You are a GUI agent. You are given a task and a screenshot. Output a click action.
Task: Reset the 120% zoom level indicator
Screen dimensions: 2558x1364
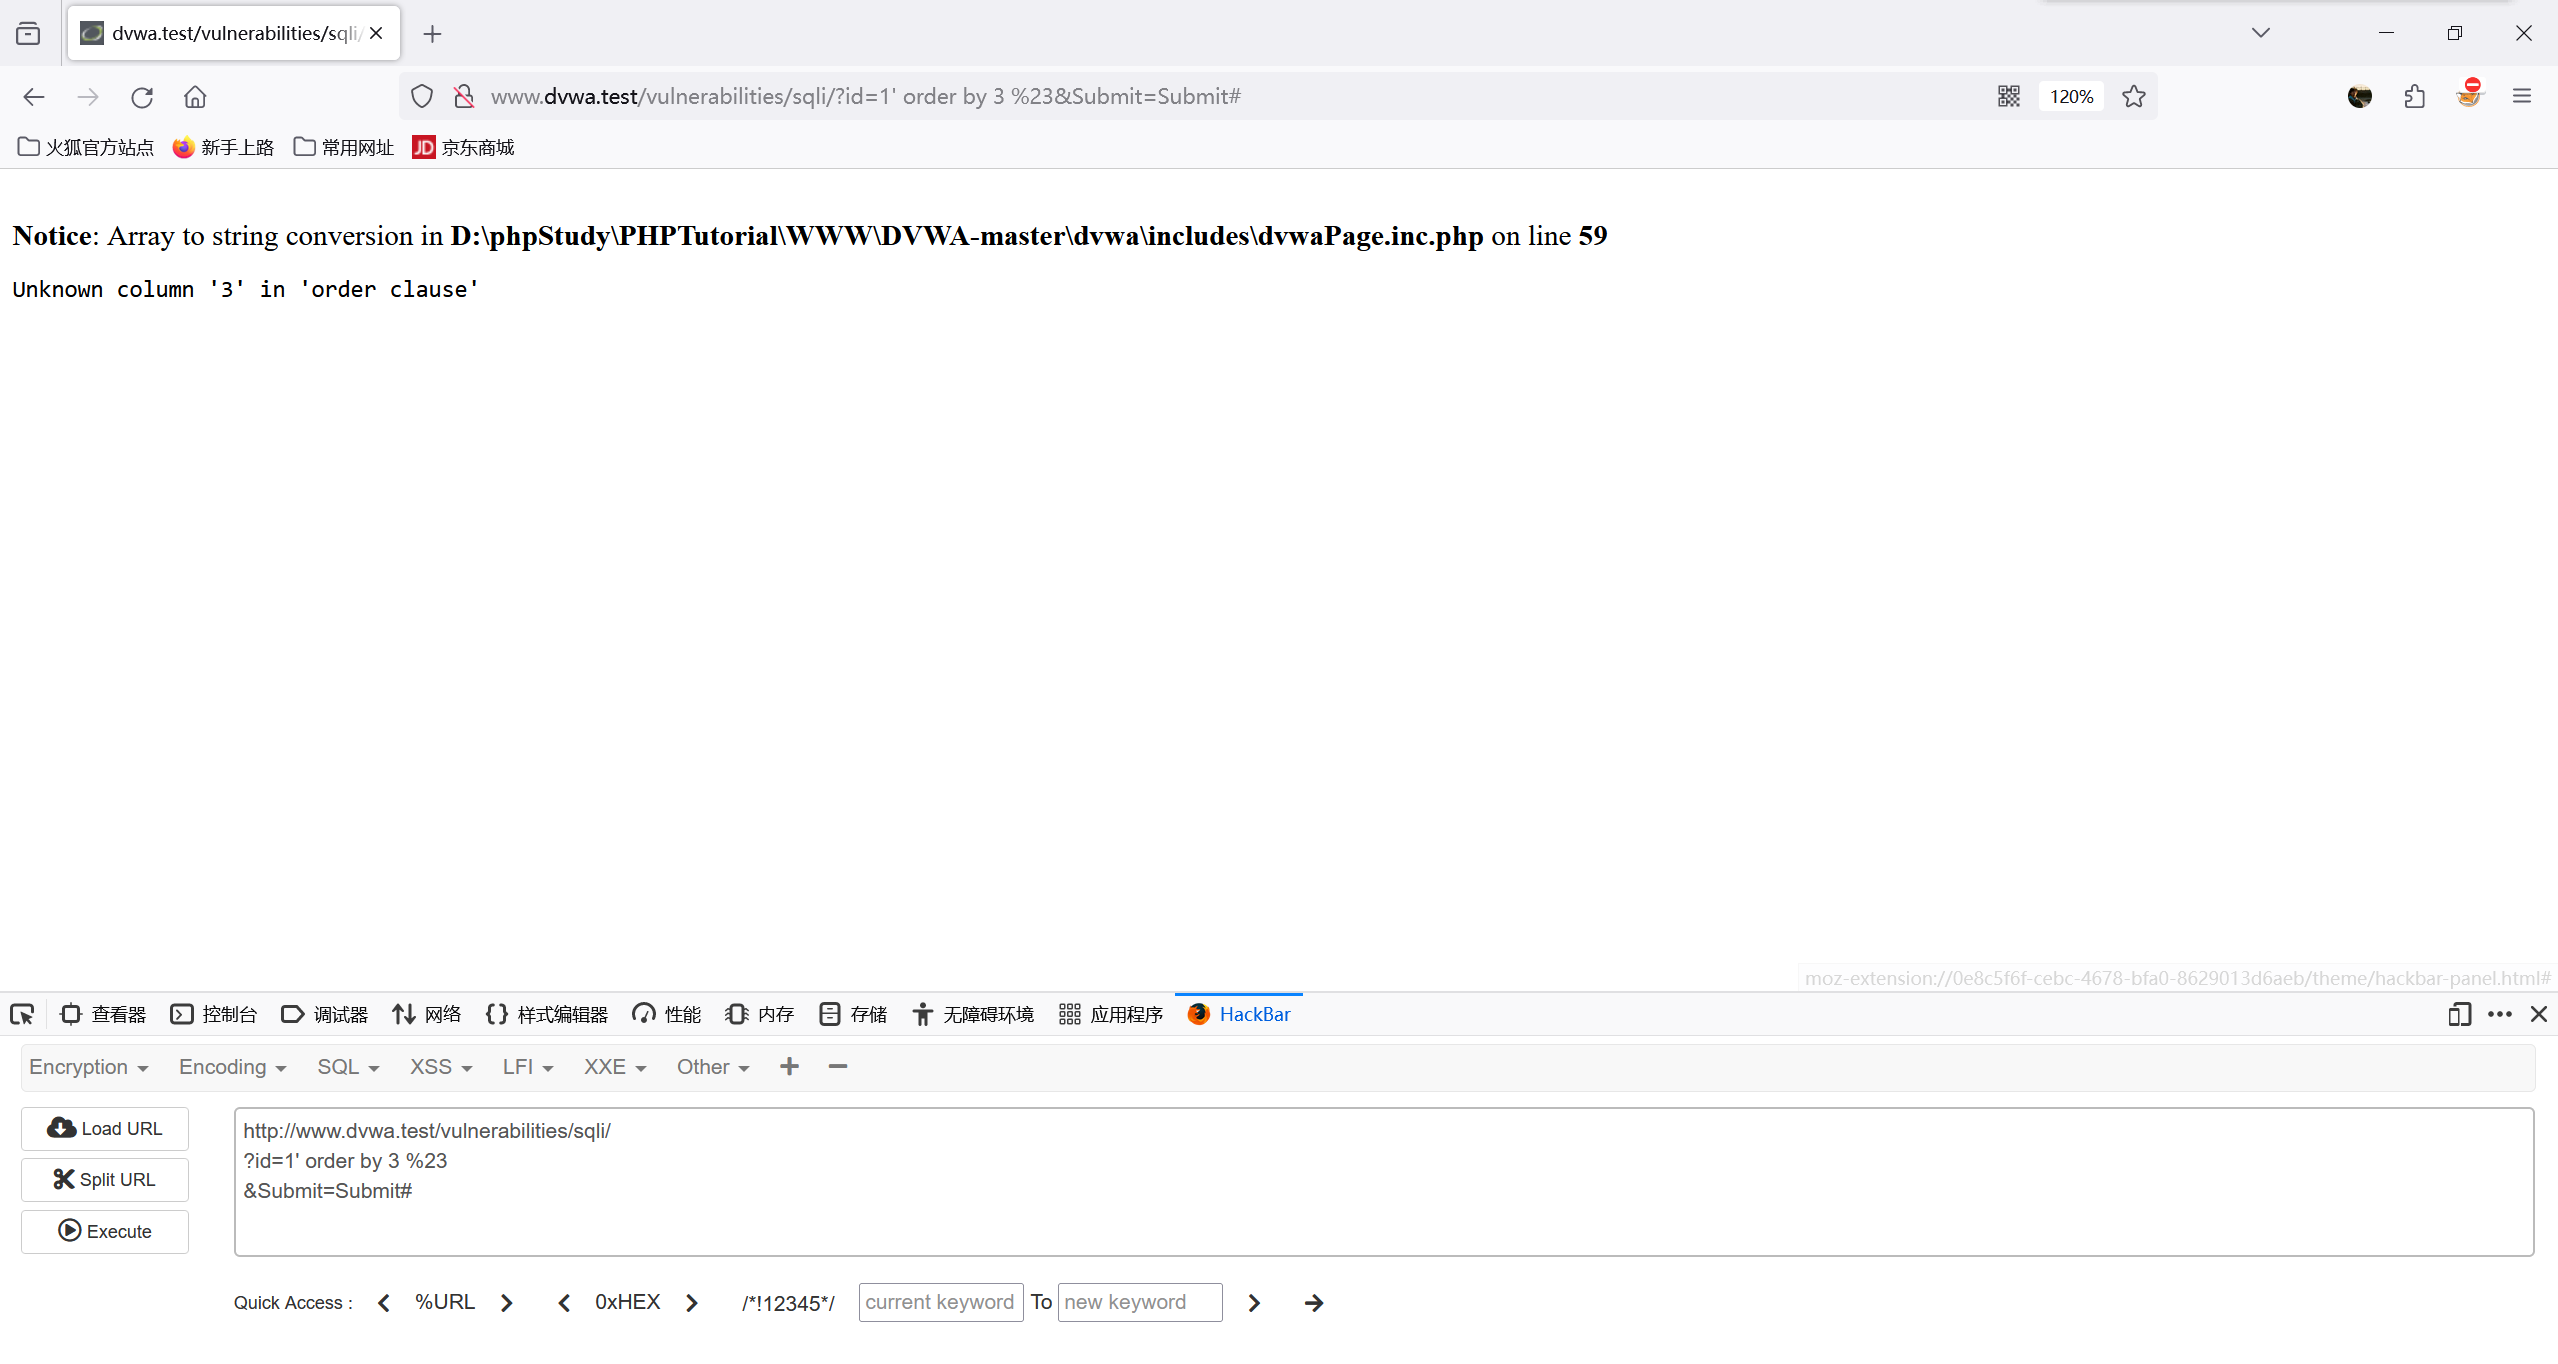[2071, 96]
